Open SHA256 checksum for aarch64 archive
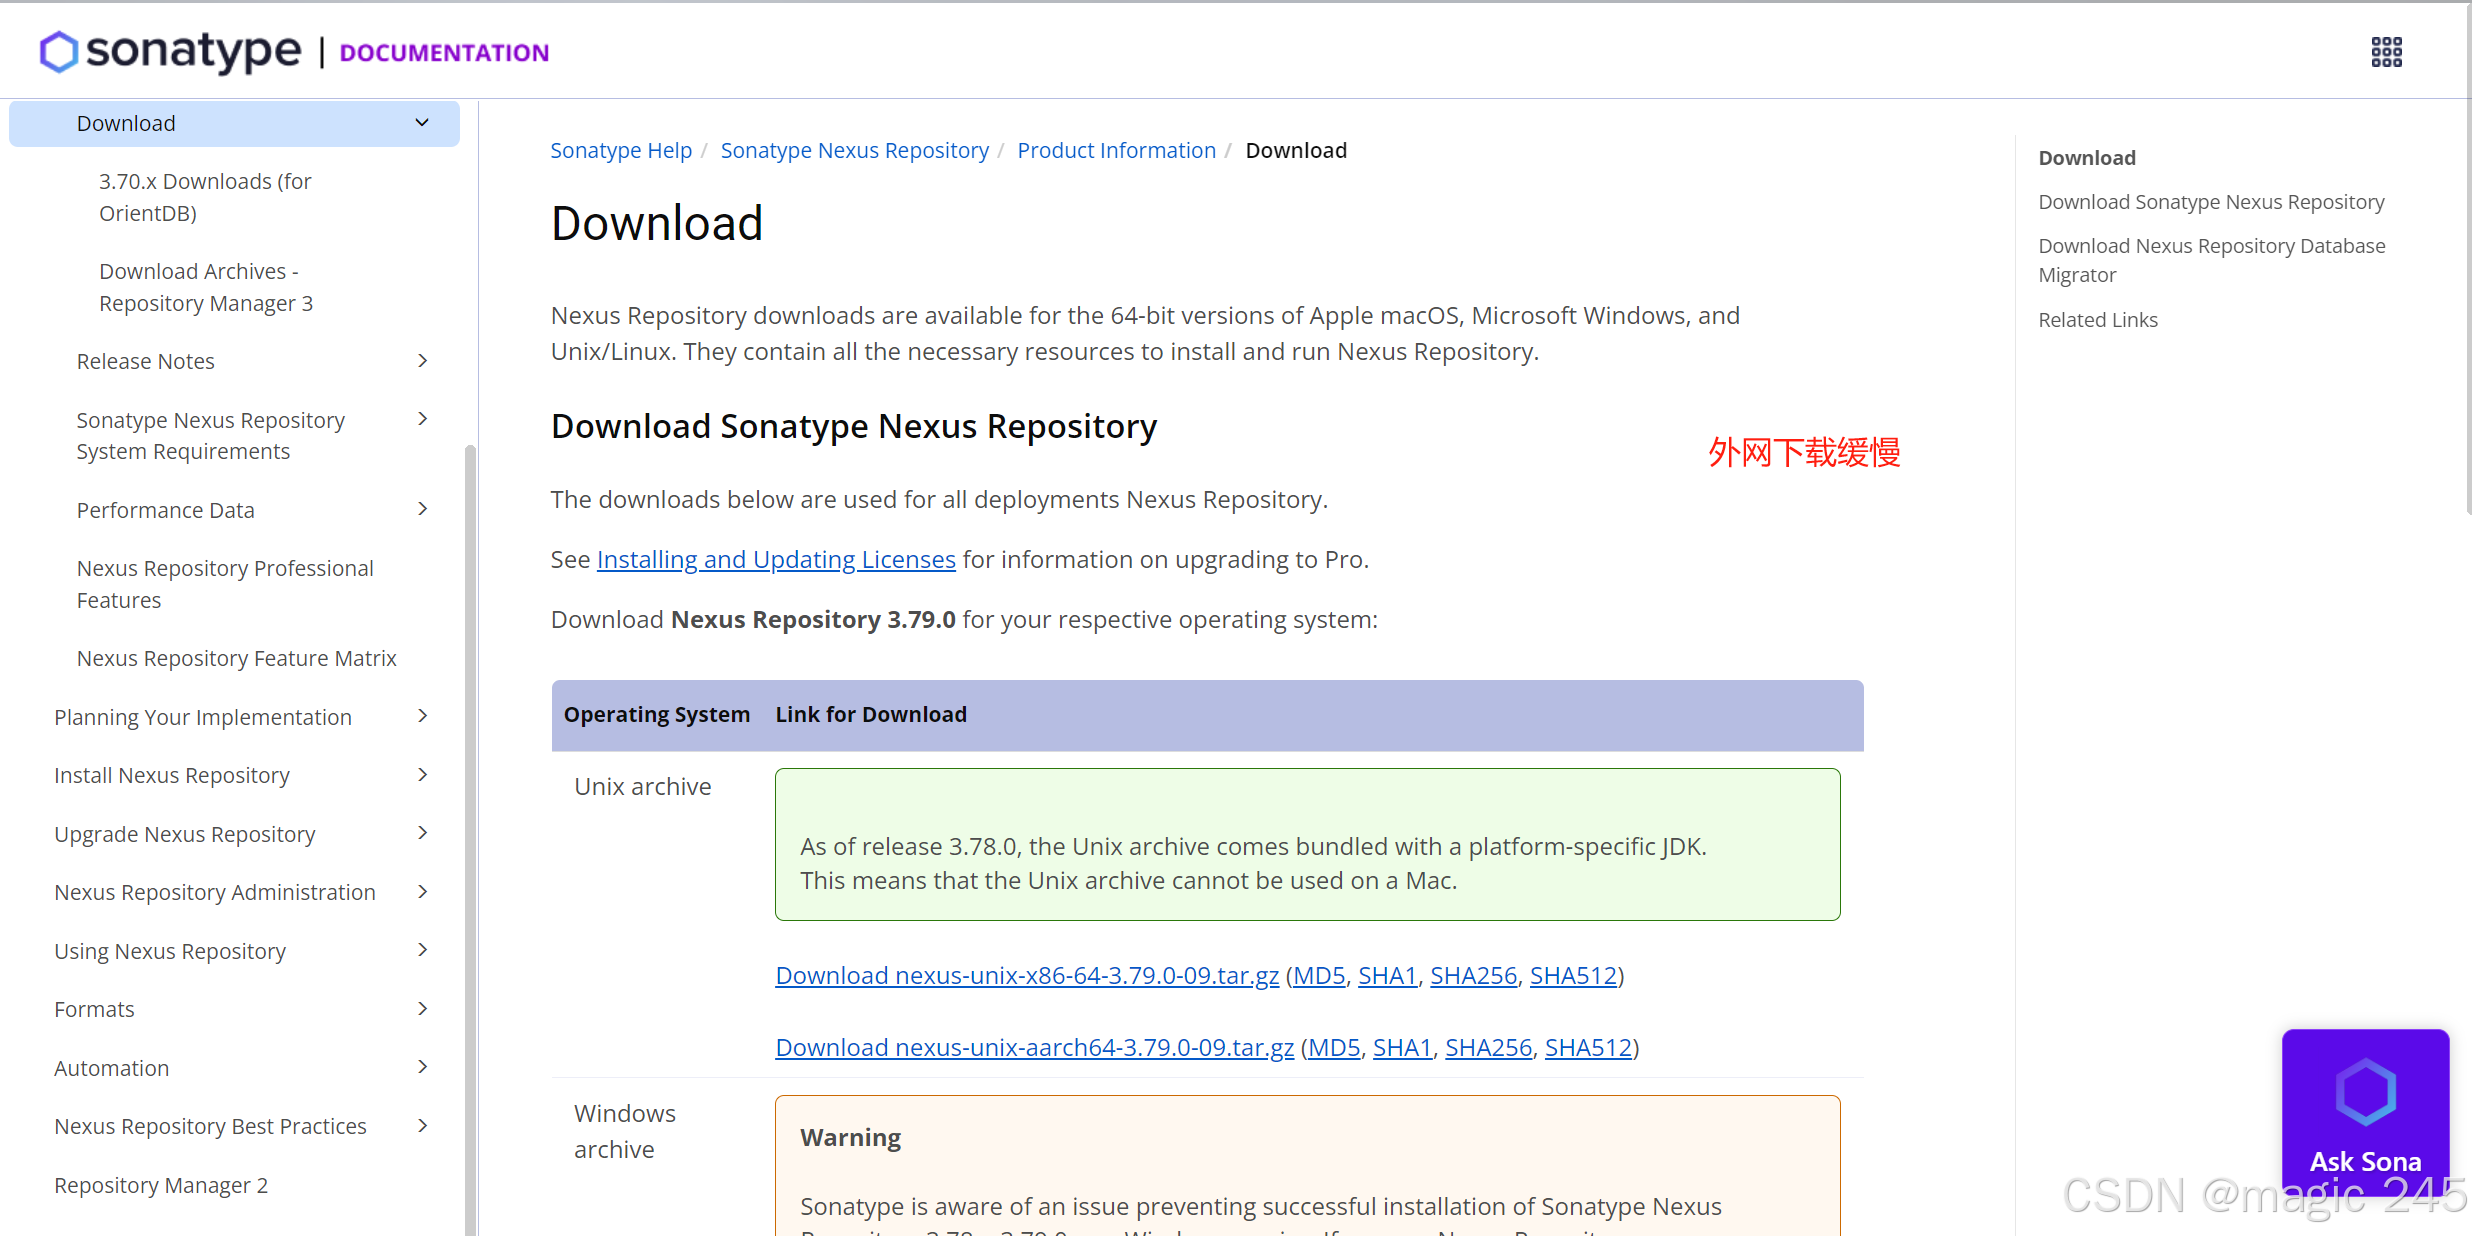2472x1236 pixels. coord(1488,1047)
